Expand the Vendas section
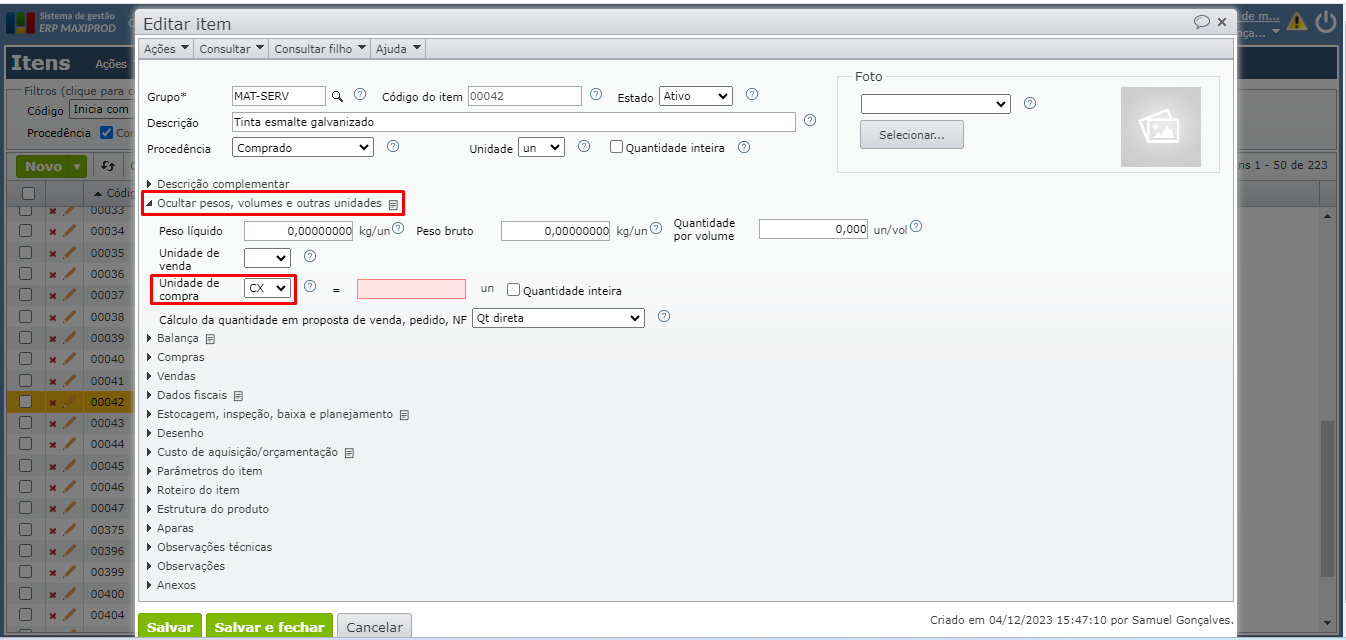The height and width of the screenshot is (640, 1346). (x=171, y=376)
